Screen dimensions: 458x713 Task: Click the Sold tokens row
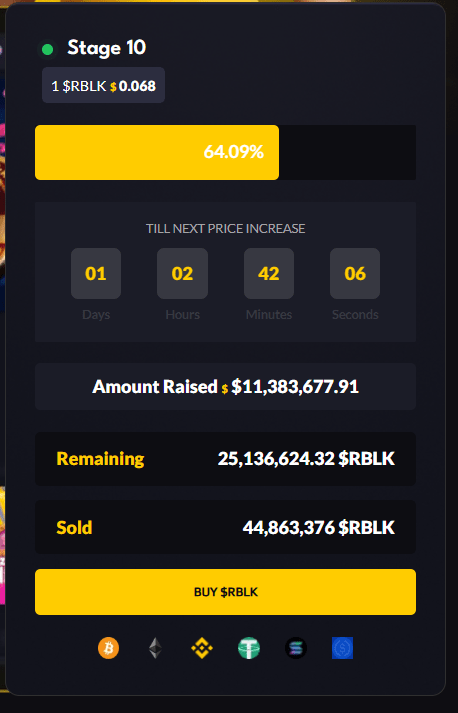pyautogui.click(x=226, y=527)
